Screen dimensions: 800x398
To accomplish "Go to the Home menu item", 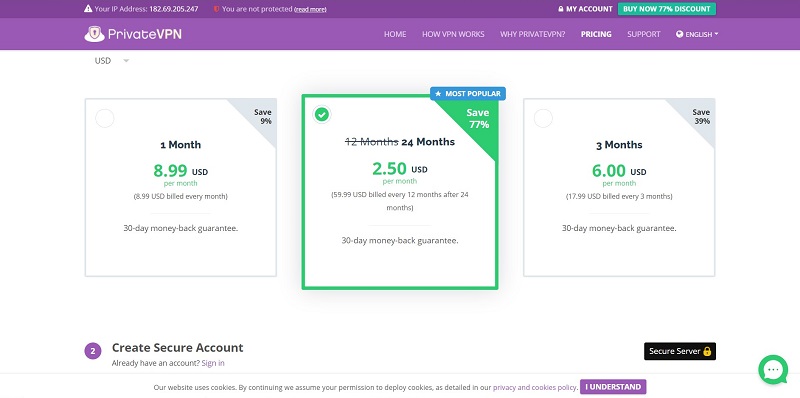I will tap(395, 34).
